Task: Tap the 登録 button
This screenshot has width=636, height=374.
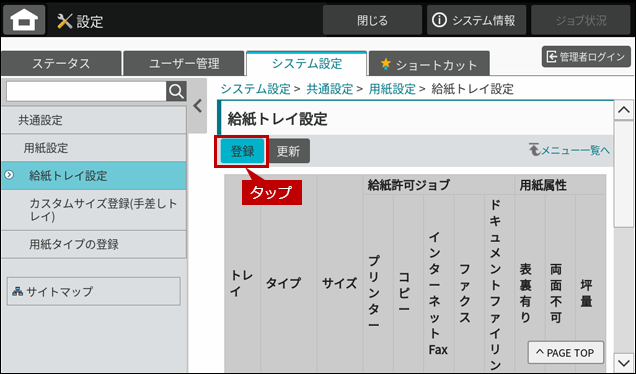Action: click(242, 151)
